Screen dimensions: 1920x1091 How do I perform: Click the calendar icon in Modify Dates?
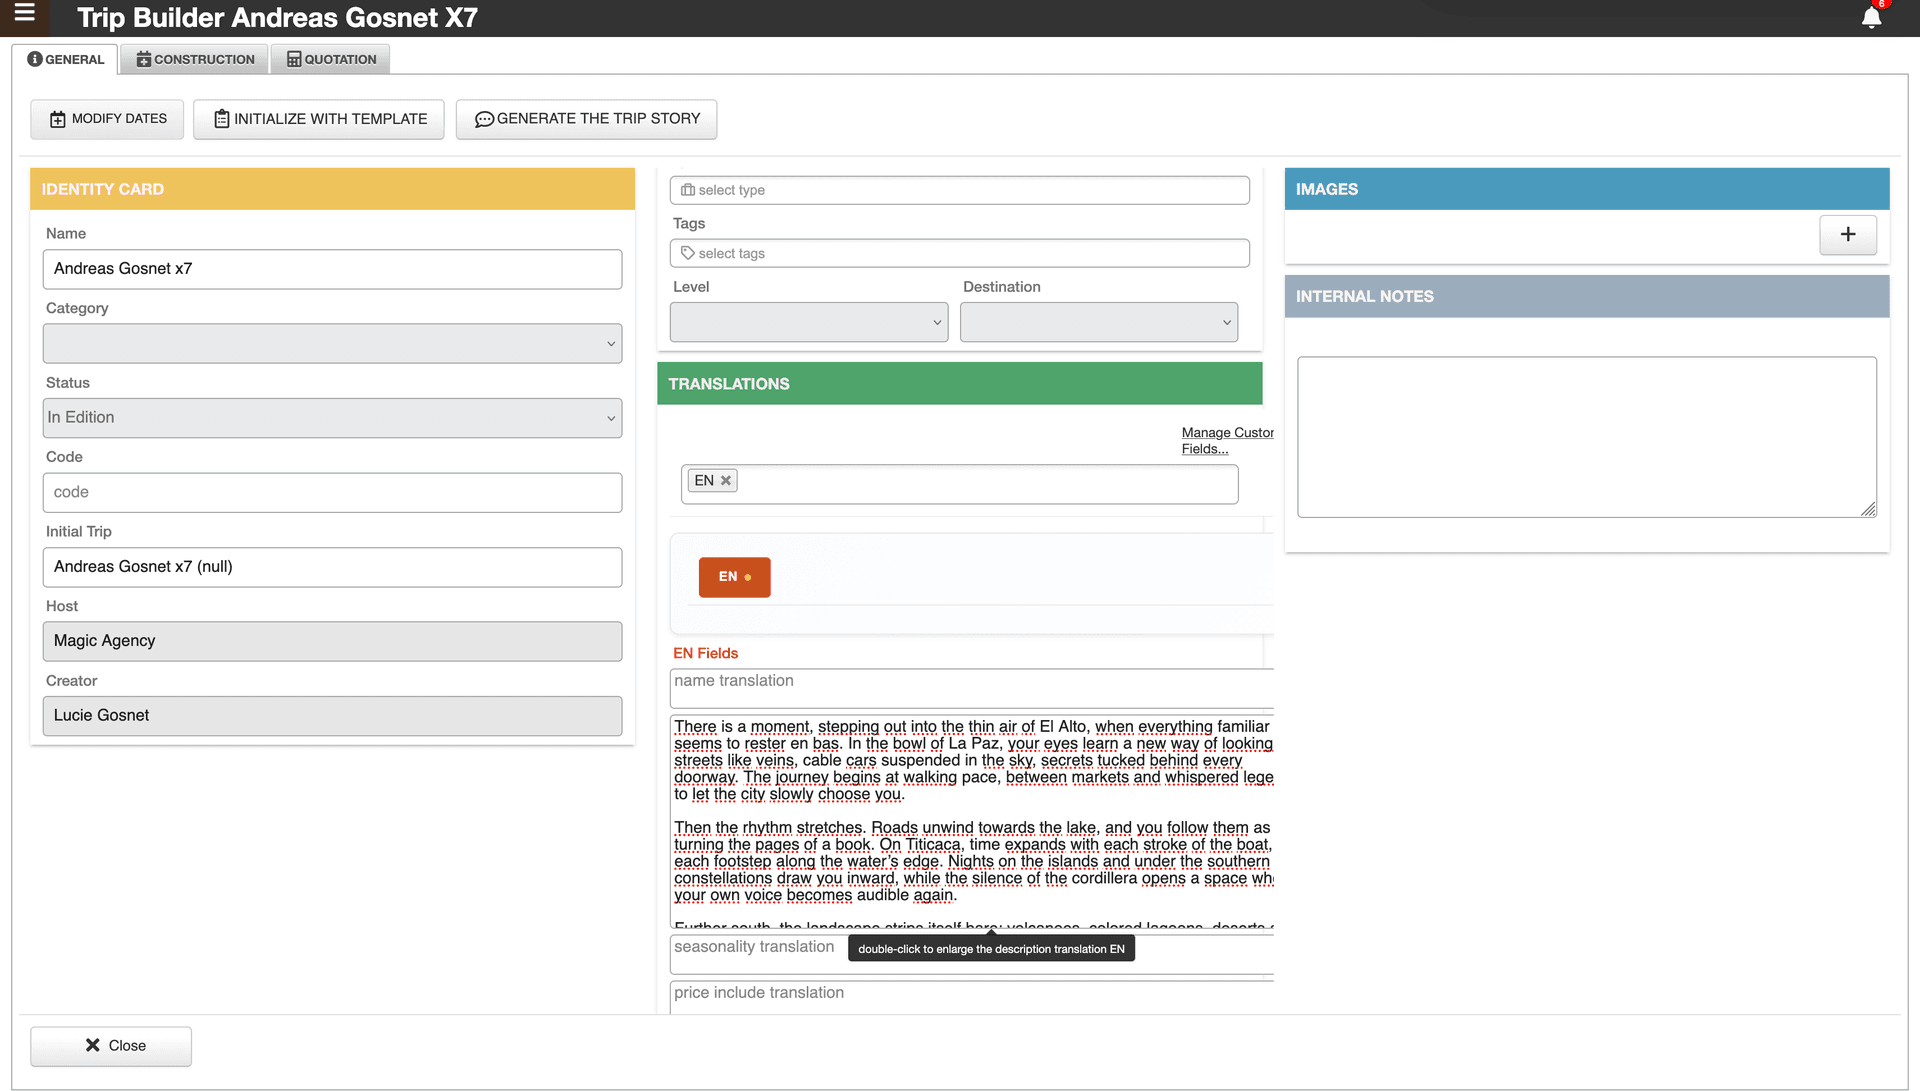pyautogui.click(x=58, y=119)
